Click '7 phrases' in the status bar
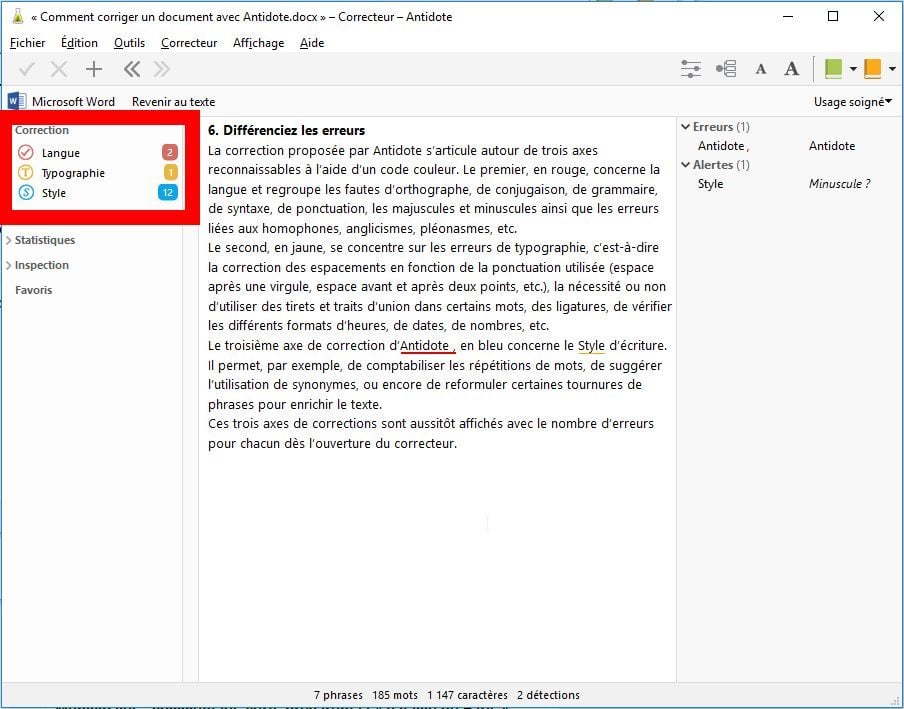This screenshot has width=904, height=709. tap(338, 695)
